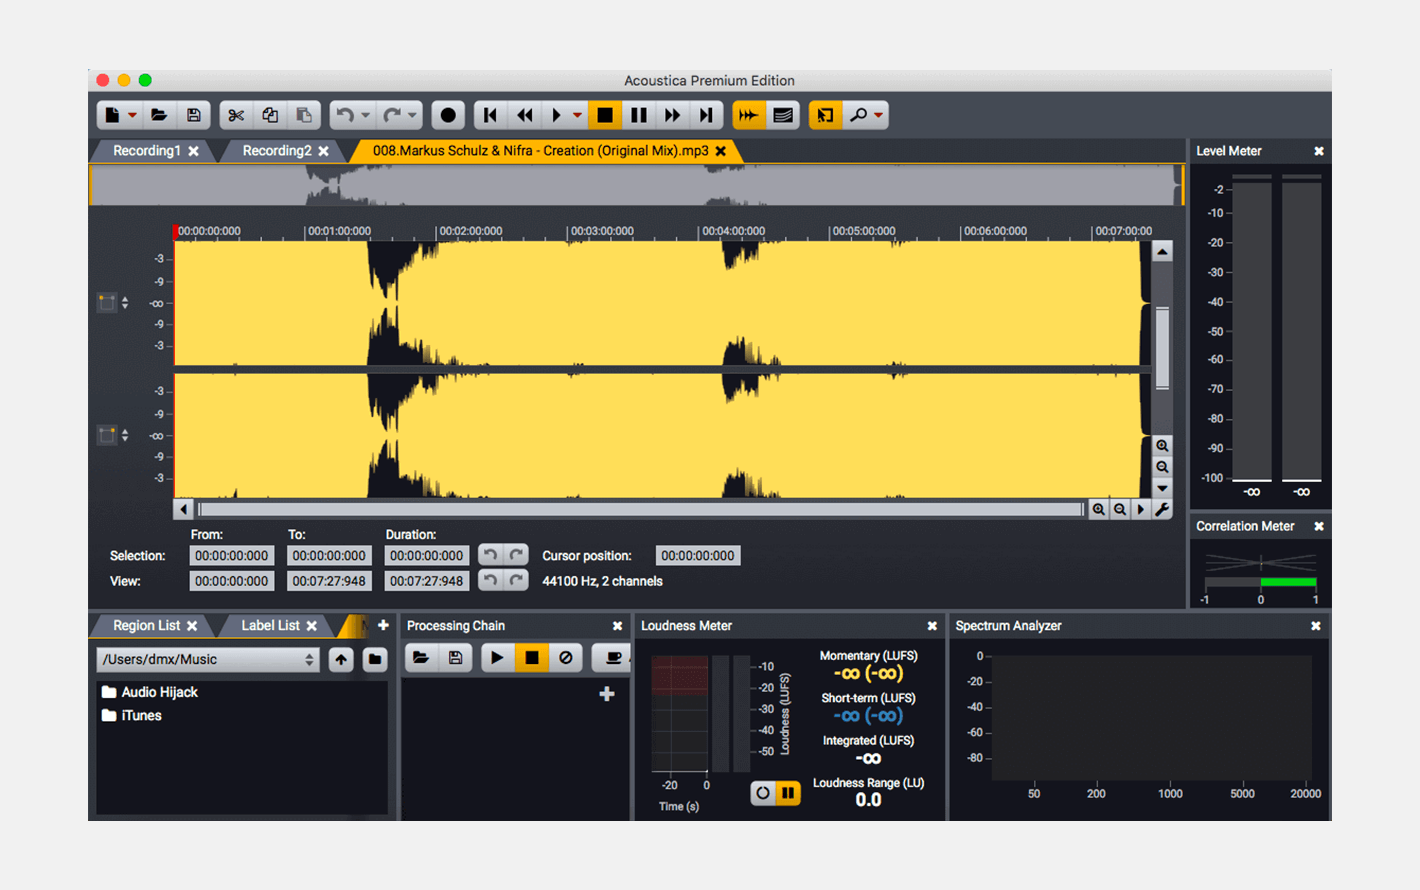Add an effect with the Processing Chain plus icon
This screenshot has width=1420, height=890.
(x=607, y=694)
